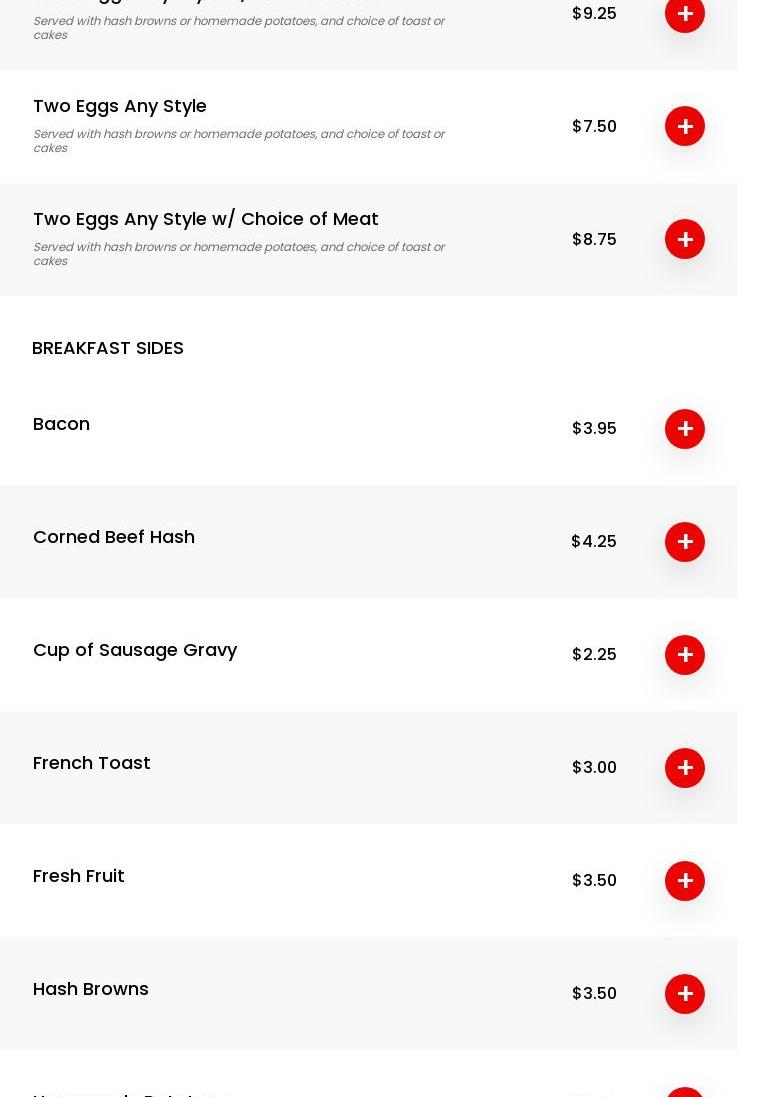The width and height of the screenshot is (770, 1097).
Task: Add the $9.25 item at the top
Action: click(685, 14)
